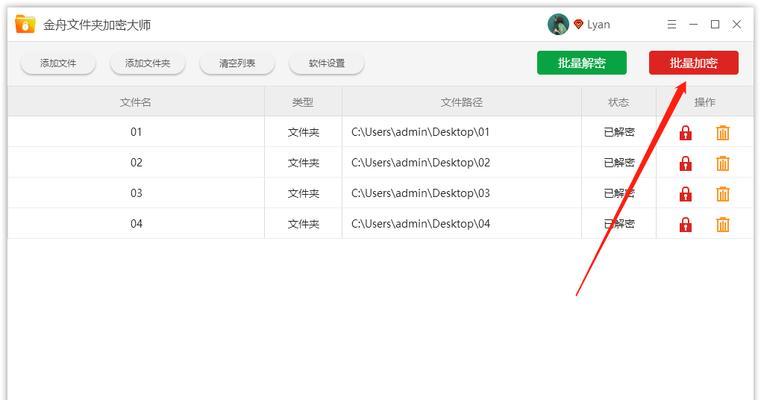
Task: Click the lock icon for folder 04
Action: click(685, 224)
